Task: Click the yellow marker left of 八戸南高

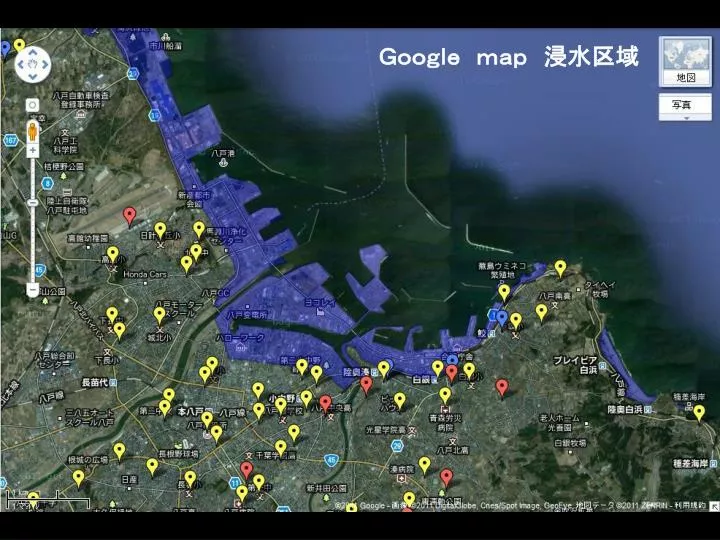Action: click(x=542, y=311)
